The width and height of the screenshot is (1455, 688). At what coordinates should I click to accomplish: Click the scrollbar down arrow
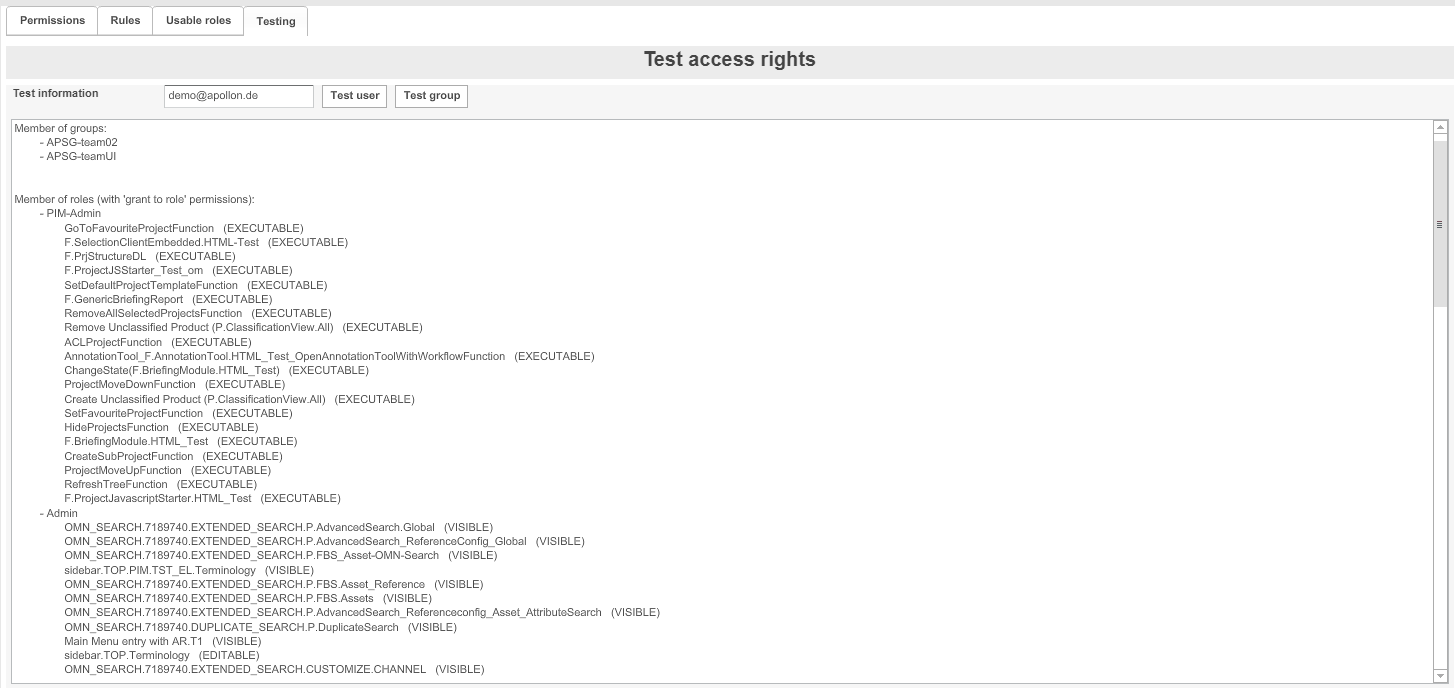(1440, 675)
